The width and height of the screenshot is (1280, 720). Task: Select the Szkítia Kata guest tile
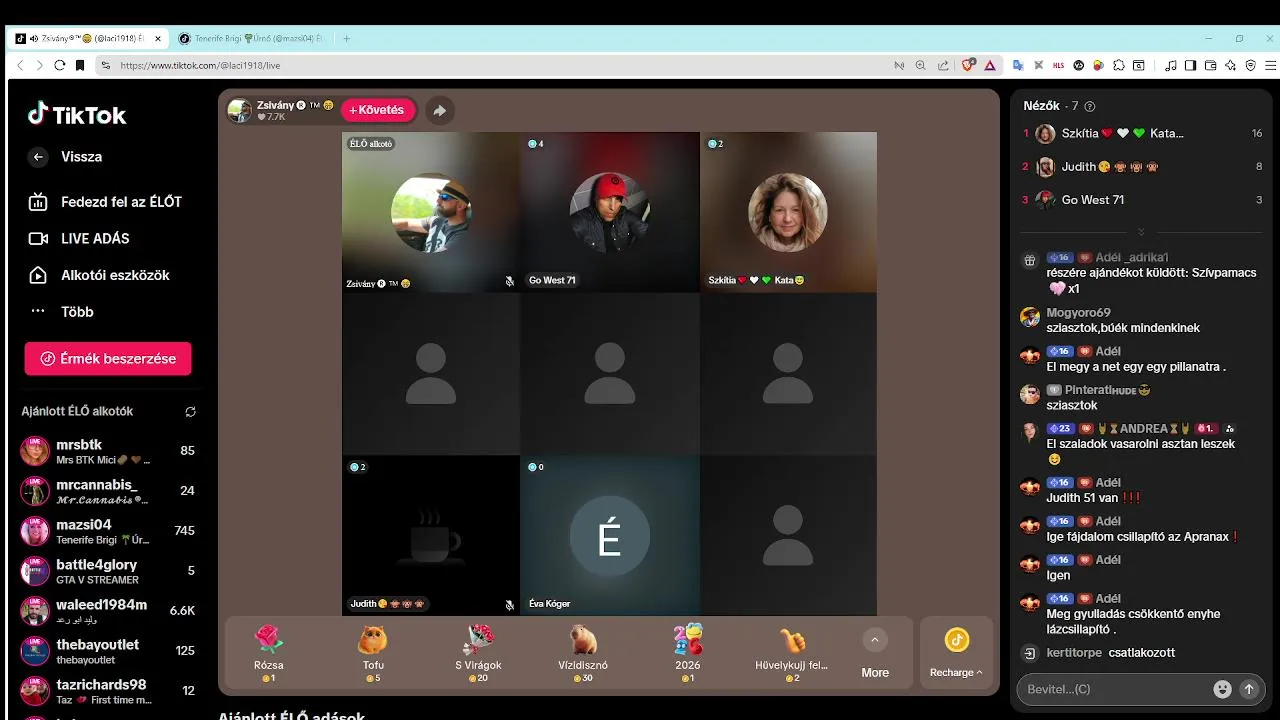[788, 212]
